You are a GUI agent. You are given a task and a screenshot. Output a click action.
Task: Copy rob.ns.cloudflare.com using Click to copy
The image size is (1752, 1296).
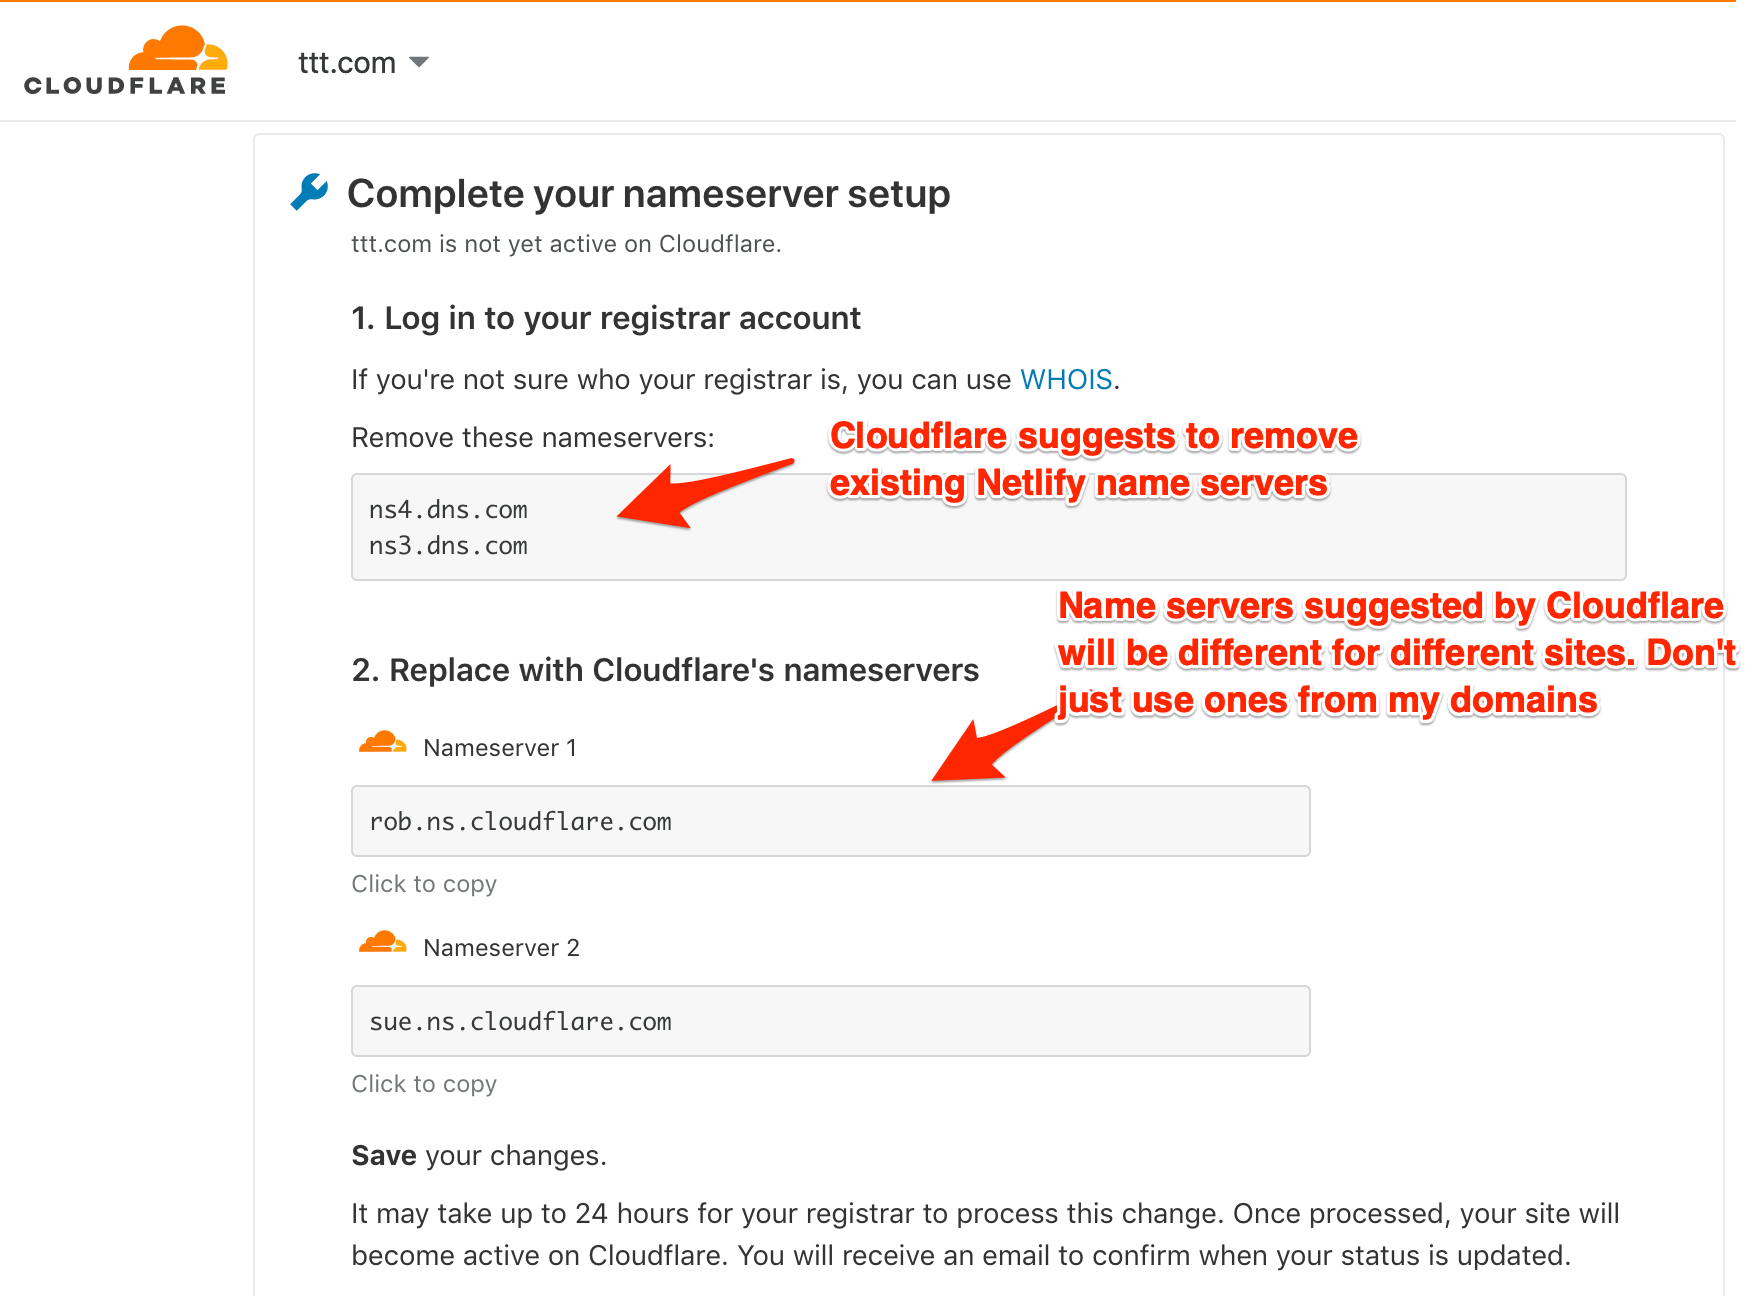click(424, 883)
